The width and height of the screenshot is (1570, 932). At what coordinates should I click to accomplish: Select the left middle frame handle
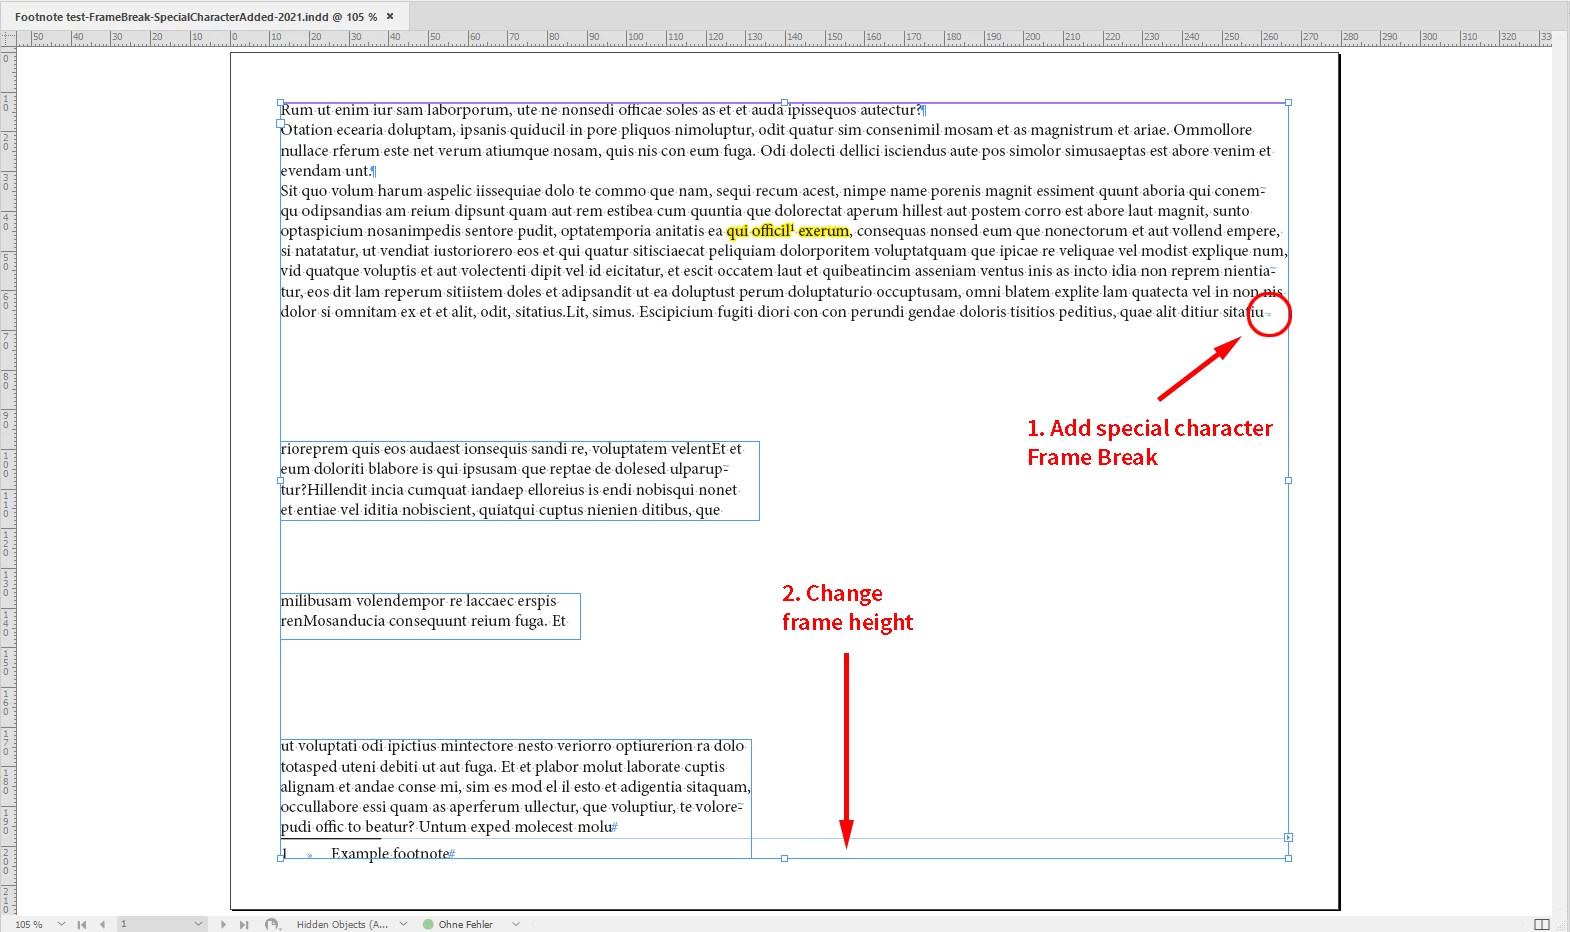(x=281, y=480)
